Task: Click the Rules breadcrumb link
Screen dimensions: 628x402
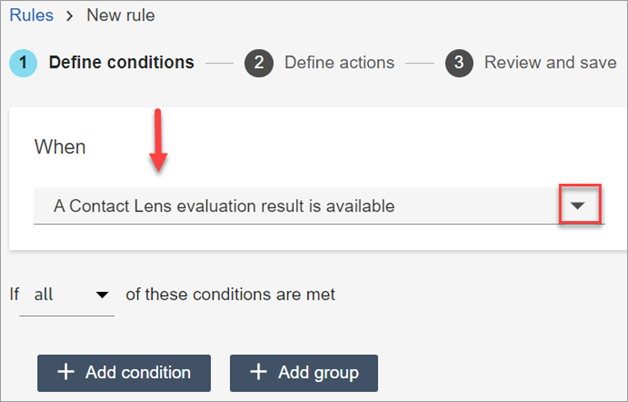Action: coord(31,15)
